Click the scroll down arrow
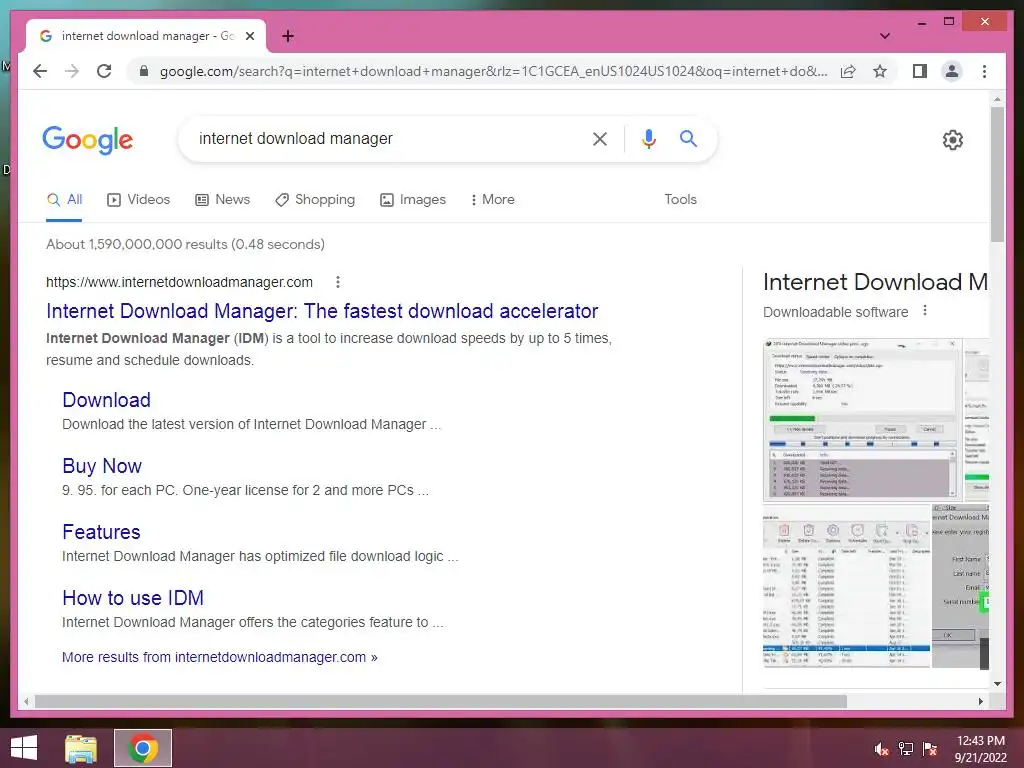The image size is (1024, 768). click(997, 684)
